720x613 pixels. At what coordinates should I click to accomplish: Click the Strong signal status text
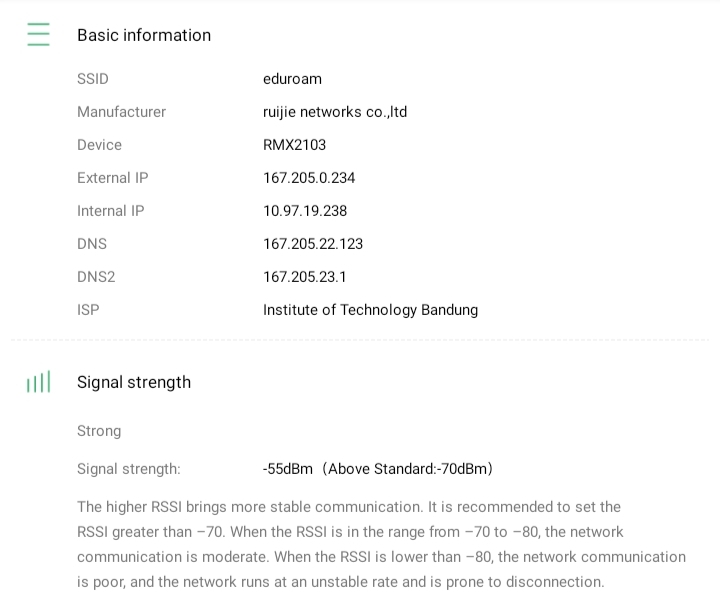[99, 431]
